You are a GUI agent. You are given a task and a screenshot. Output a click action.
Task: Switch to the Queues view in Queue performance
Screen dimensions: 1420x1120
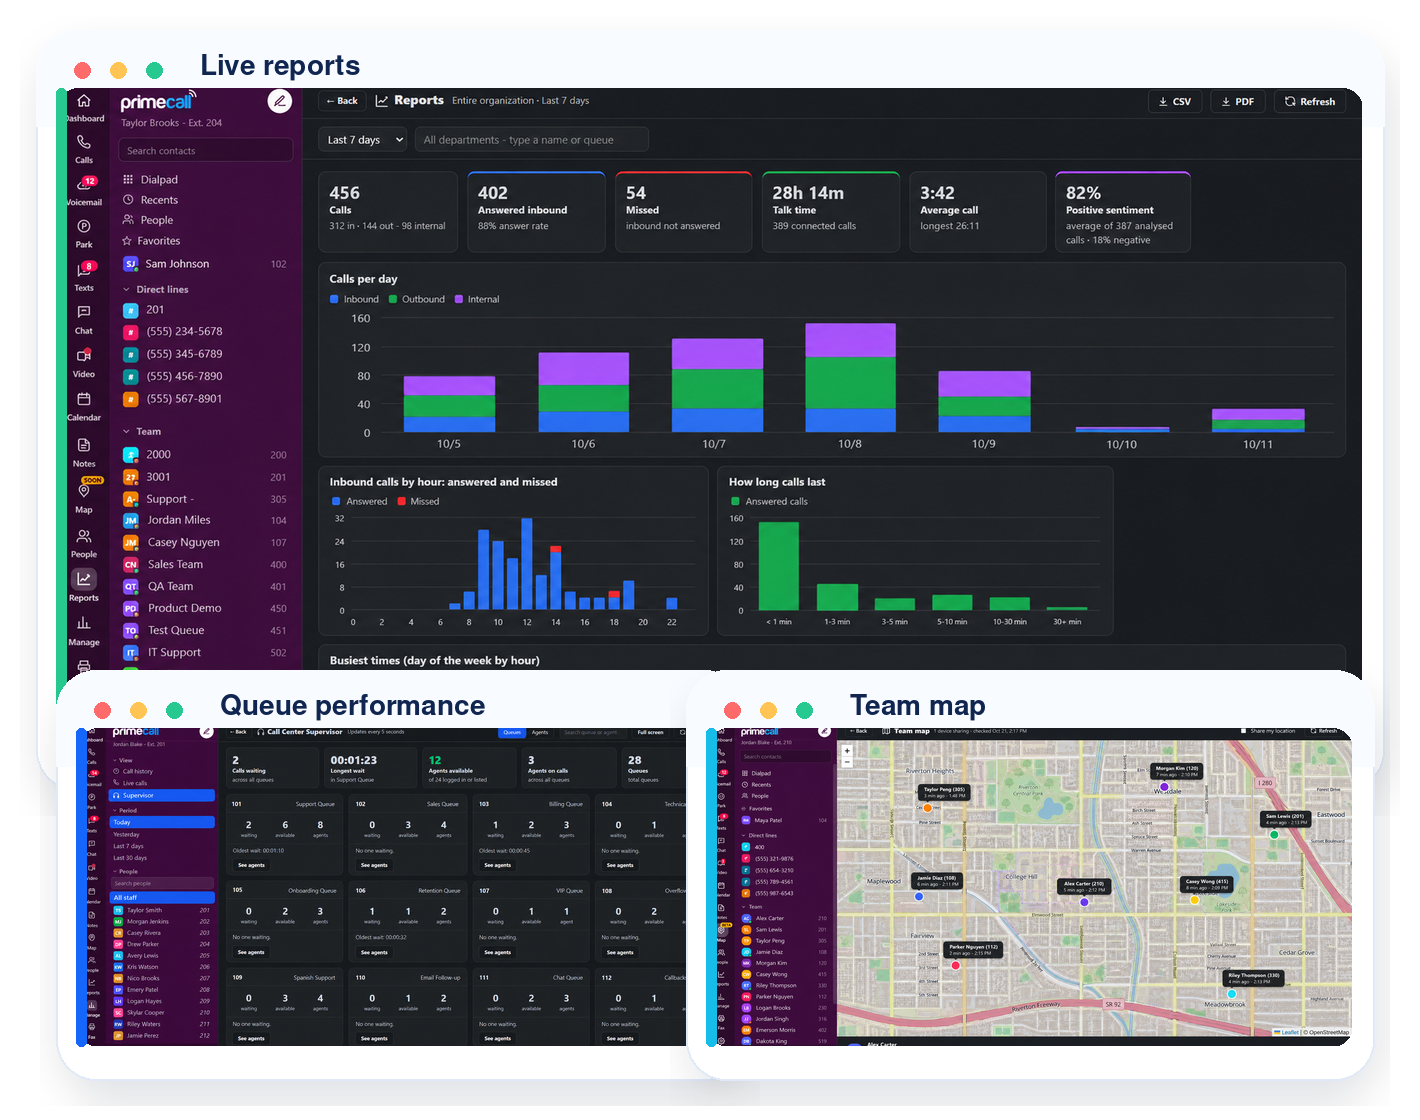coord(512,732)
